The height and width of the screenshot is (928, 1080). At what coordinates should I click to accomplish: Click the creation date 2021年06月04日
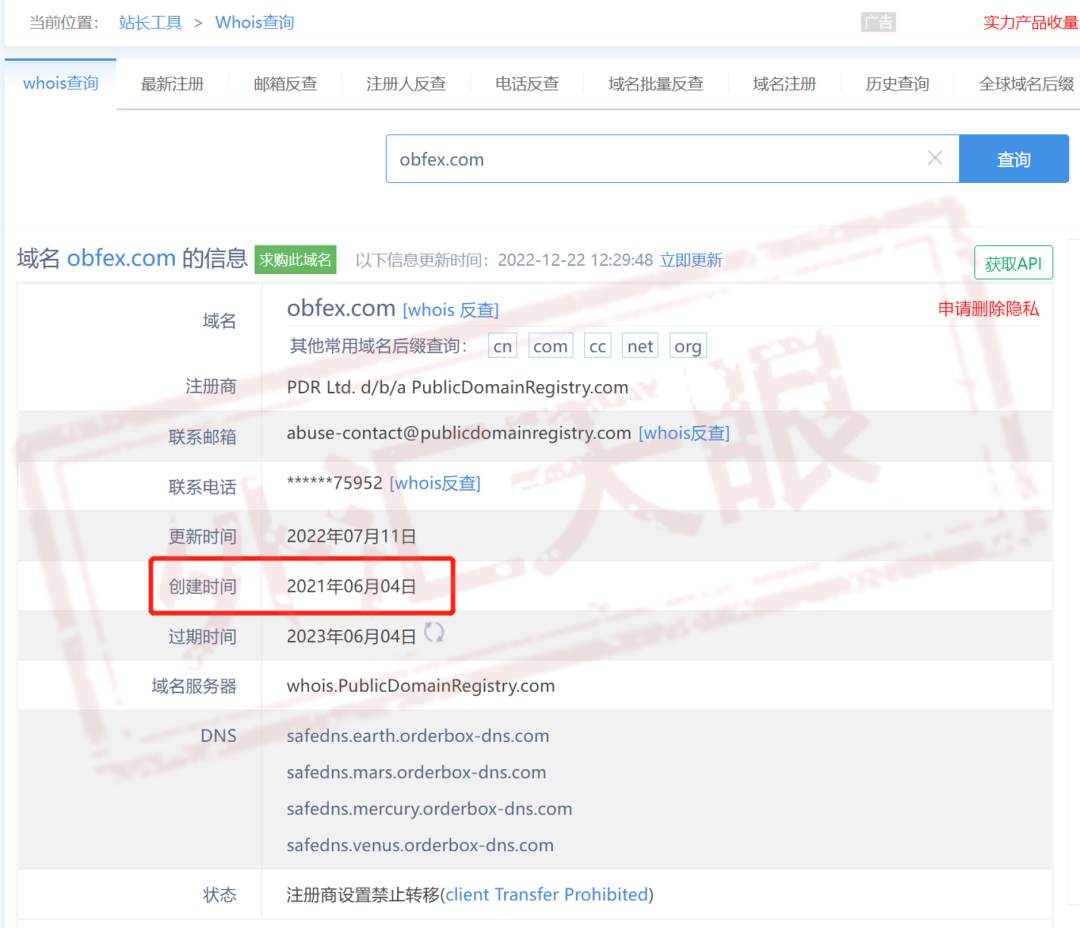point(351,586)
